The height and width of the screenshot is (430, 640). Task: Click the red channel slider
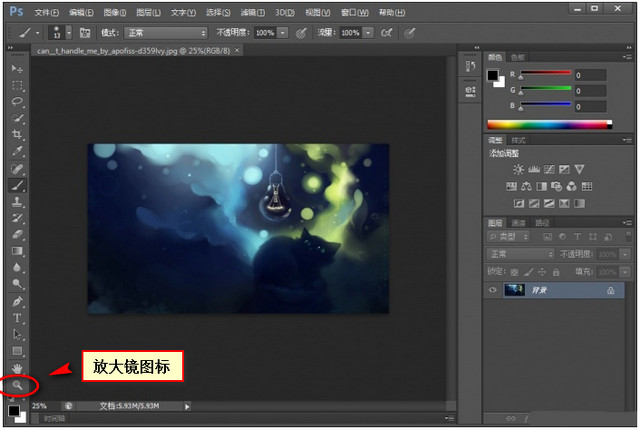tap(546, 73)
